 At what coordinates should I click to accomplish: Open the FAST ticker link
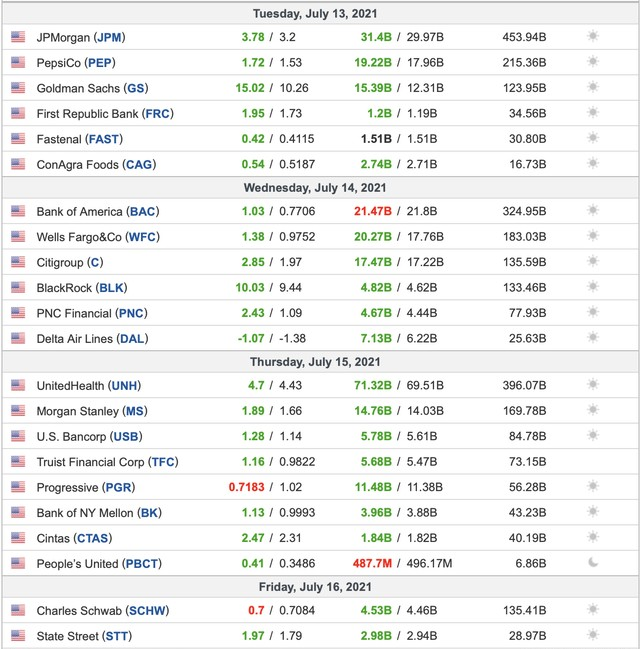tap(104, 139)
